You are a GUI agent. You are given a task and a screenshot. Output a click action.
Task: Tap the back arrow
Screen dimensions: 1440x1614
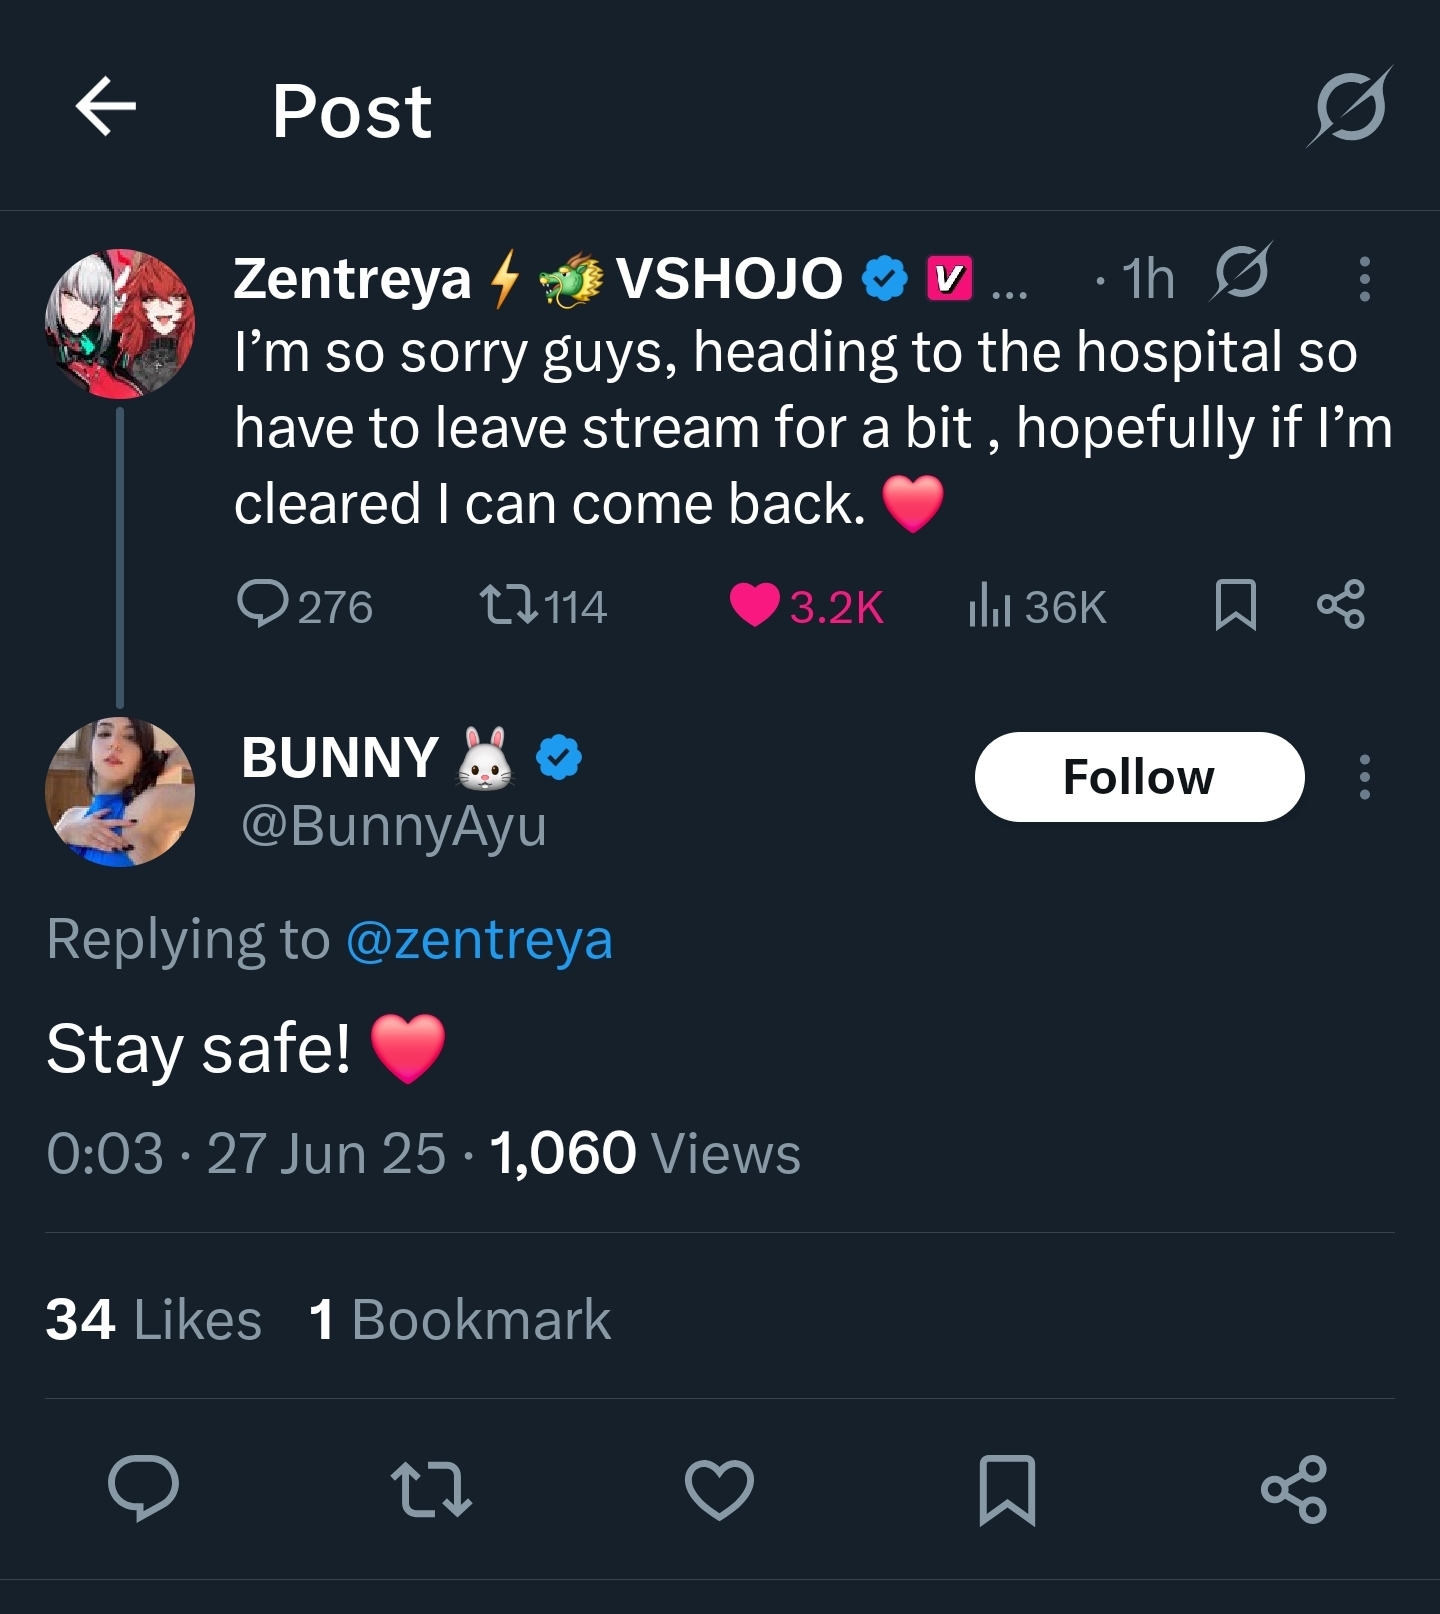[106, 107]
